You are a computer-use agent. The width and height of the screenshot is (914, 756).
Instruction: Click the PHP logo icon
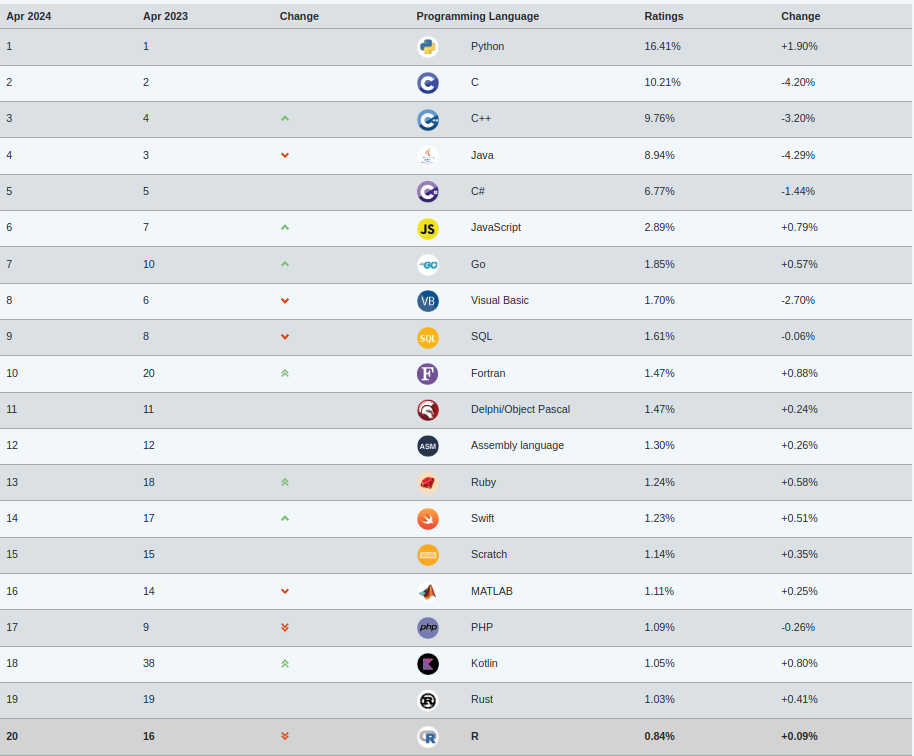click(x=428, y=628)
